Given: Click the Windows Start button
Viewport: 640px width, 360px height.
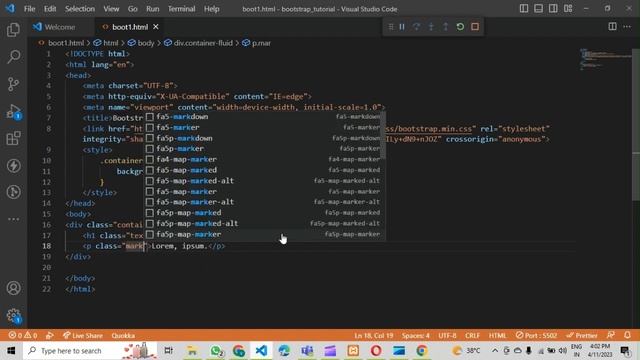Looking at the screenshot, I should coord(11,351).
